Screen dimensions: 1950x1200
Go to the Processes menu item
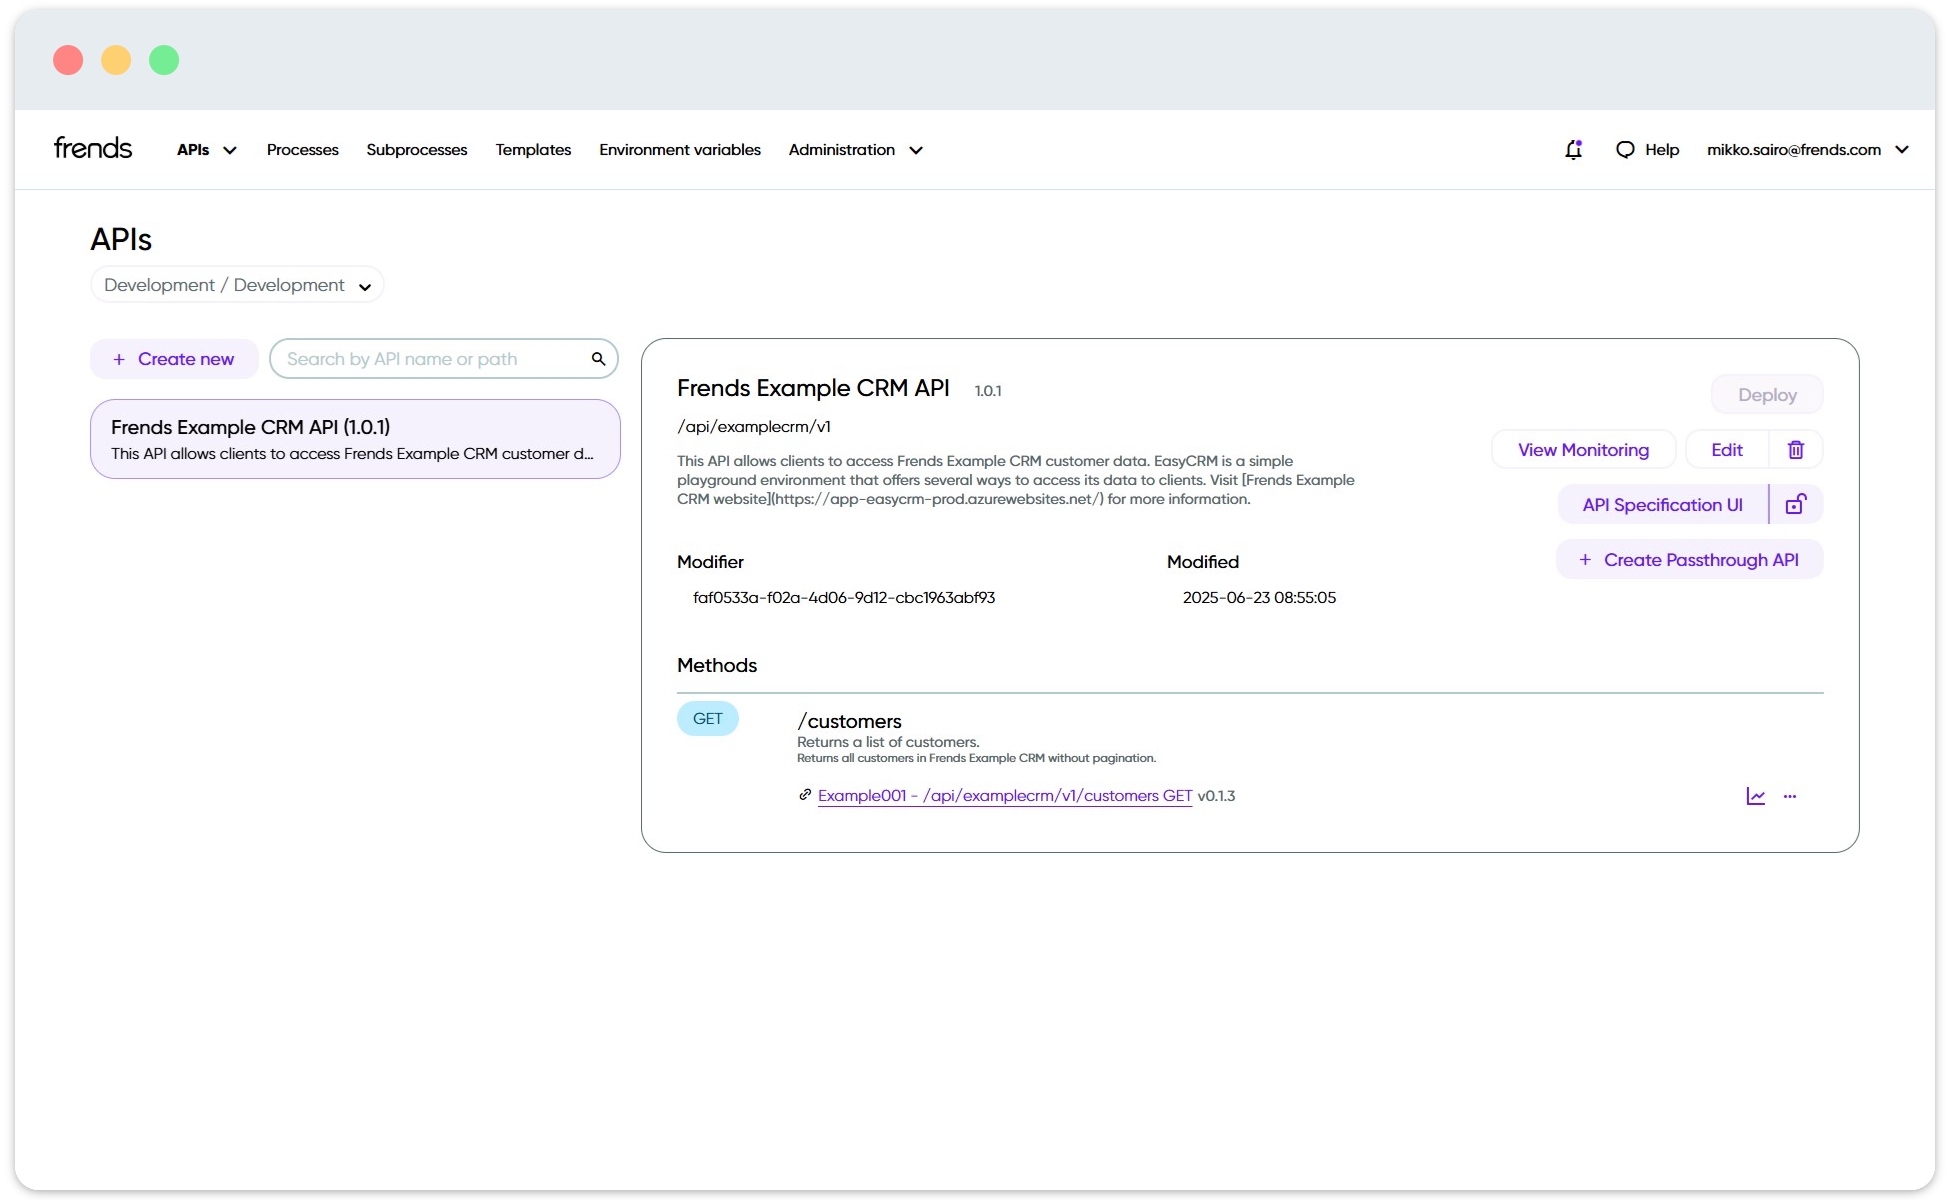[302, 150]
